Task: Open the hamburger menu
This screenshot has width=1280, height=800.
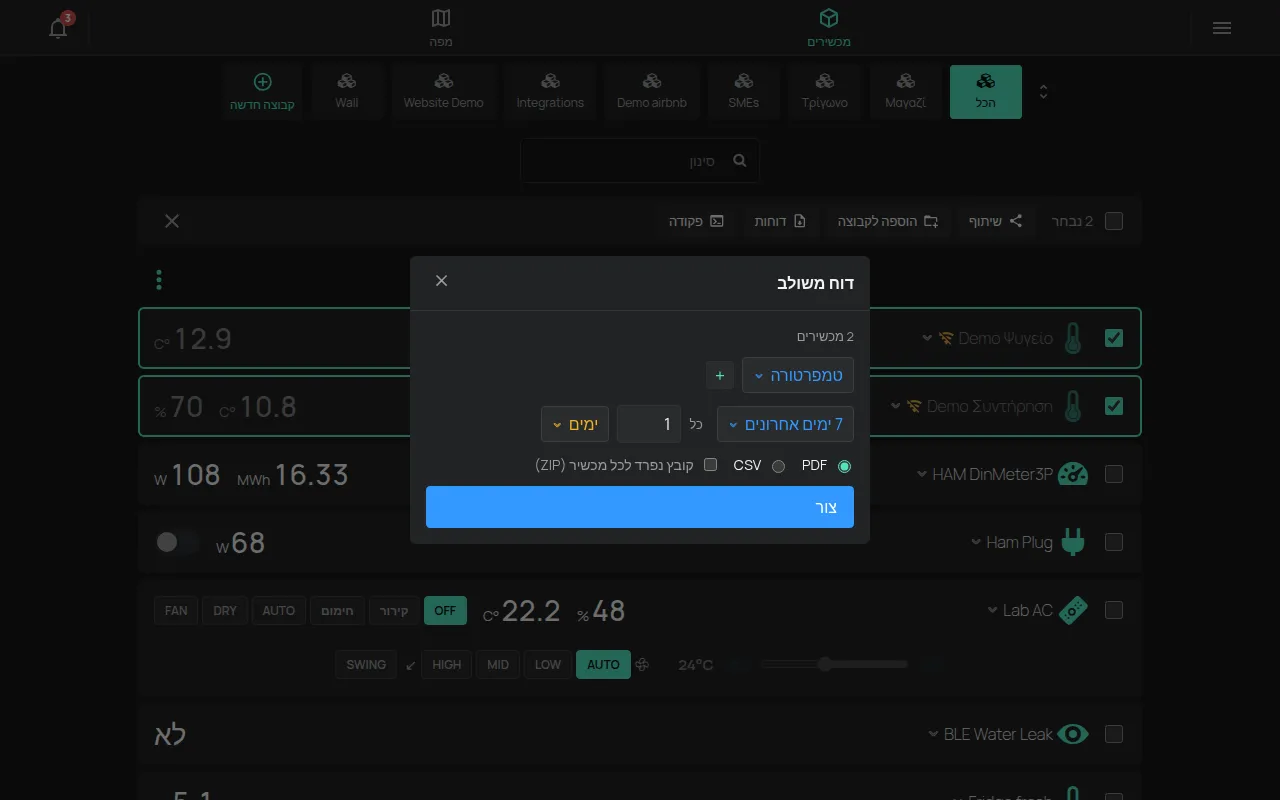Action: pos(1221,28)
